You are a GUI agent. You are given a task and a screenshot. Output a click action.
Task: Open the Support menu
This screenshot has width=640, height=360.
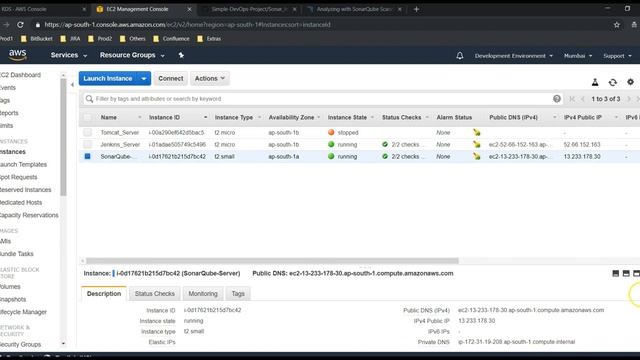point(618,56)
